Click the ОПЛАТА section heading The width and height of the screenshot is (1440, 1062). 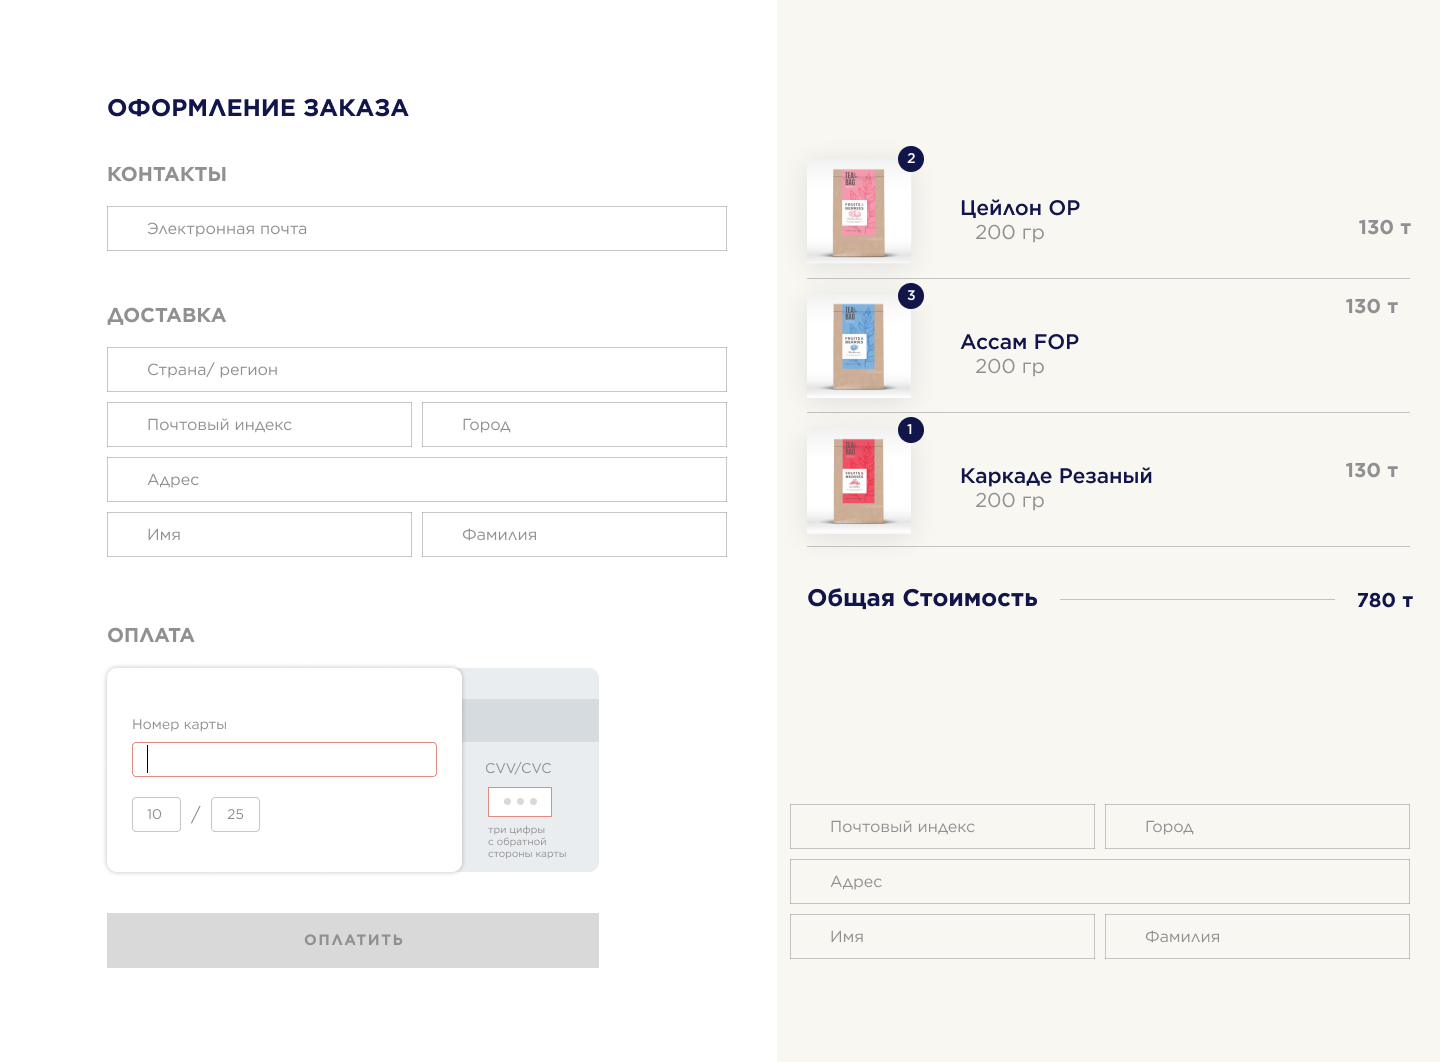(x=151, y=636)
